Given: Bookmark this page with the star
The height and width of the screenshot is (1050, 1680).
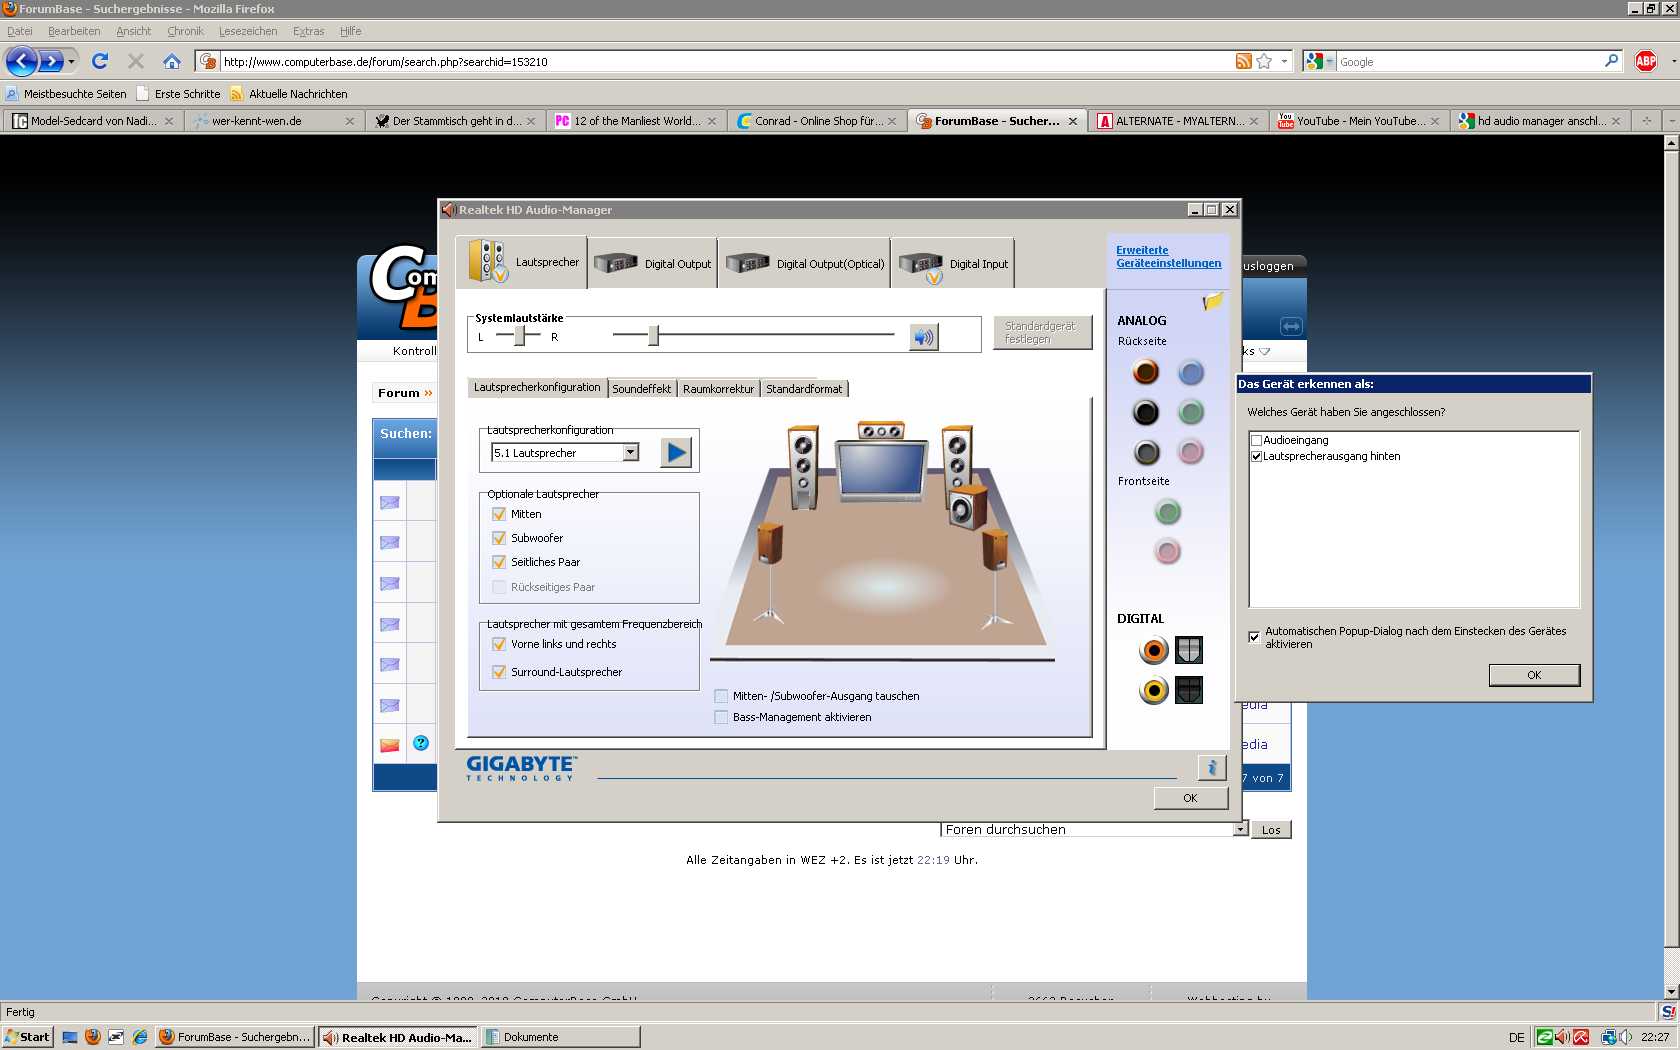Looking at the screenshot, I should point(1264,61).
